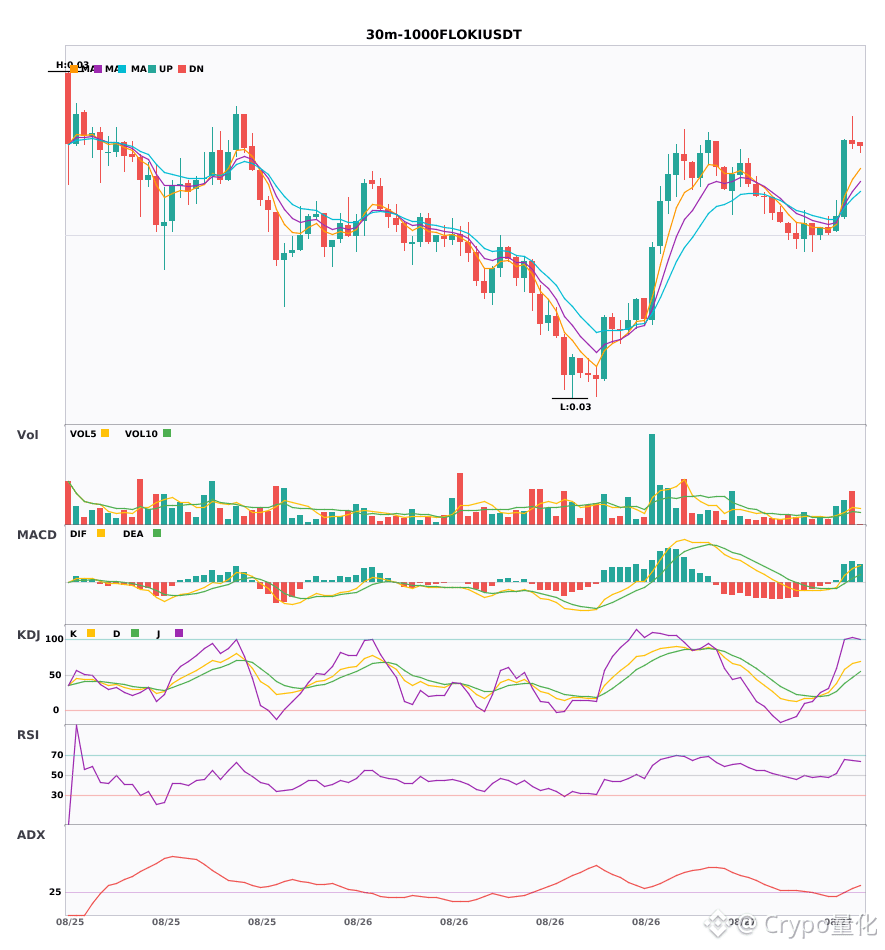The height and width of the screenshot is (950, 885).
Task: Click the DIF legend label
Action: click(x=78, y=534)
